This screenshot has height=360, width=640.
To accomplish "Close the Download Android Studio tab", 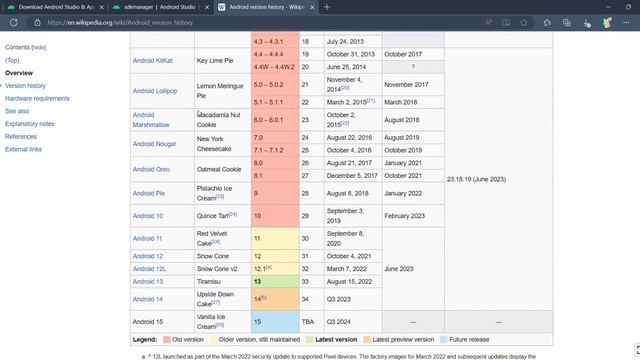I will (102, 7).
